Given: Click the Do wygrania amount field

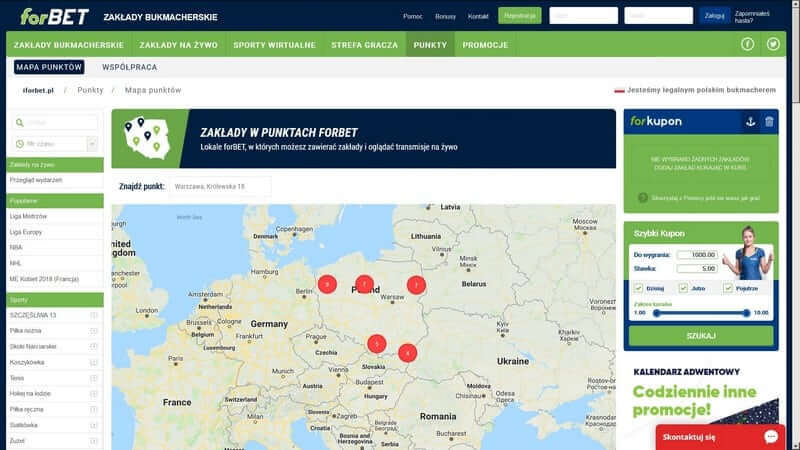Looking at the screenshot, I should (x=697, y=255).
